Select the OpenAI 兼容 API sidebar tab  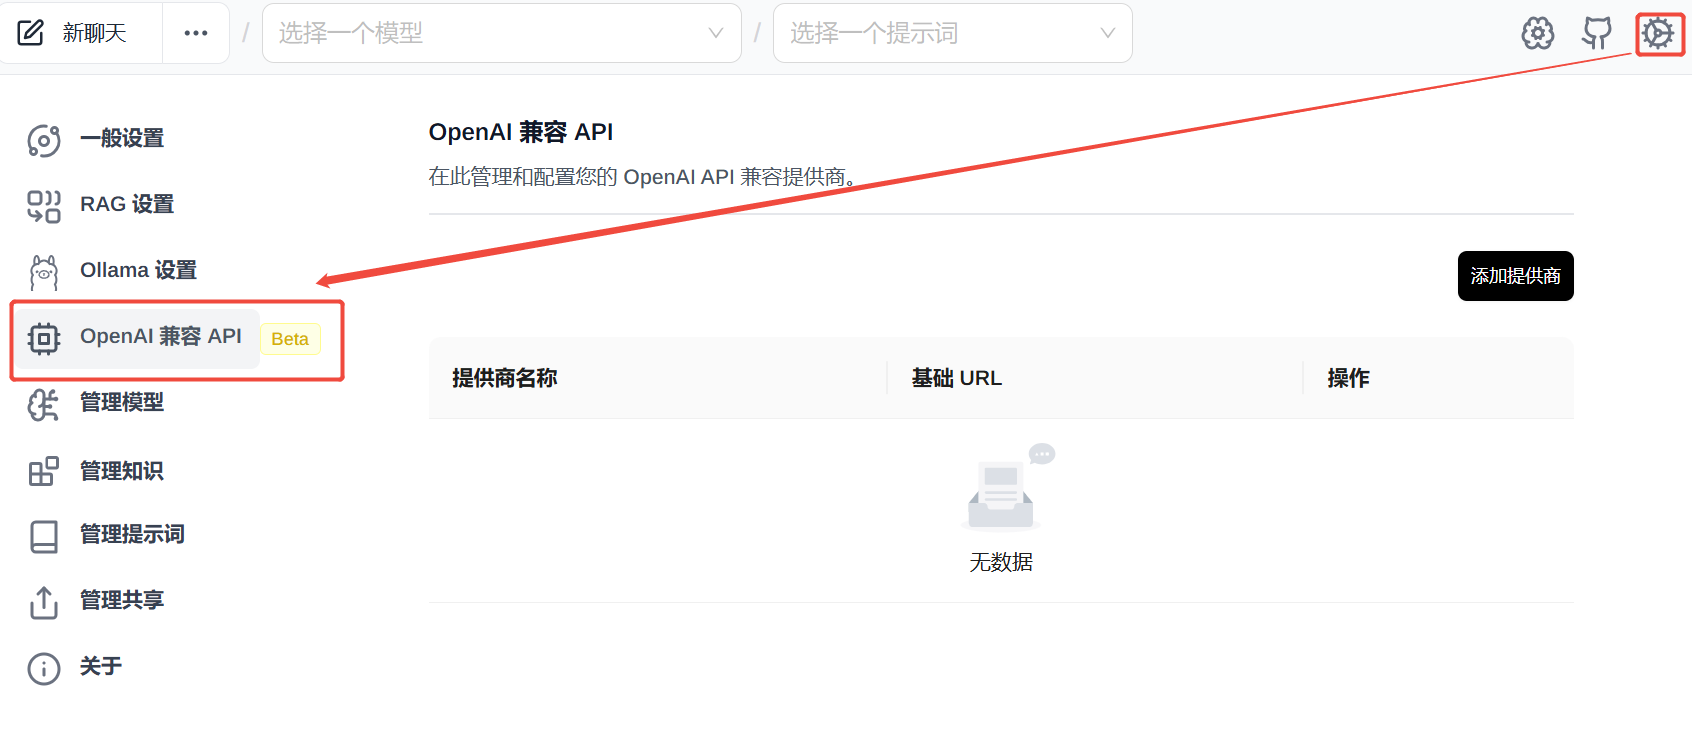(x=160, y=337)
